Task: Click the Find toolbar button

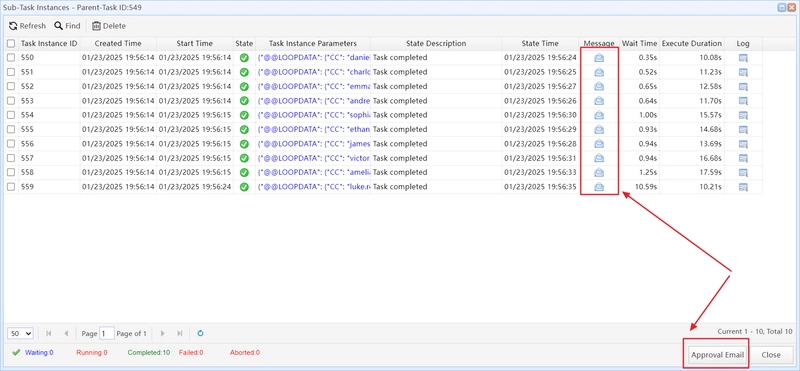Action: [x=67, y=26]
